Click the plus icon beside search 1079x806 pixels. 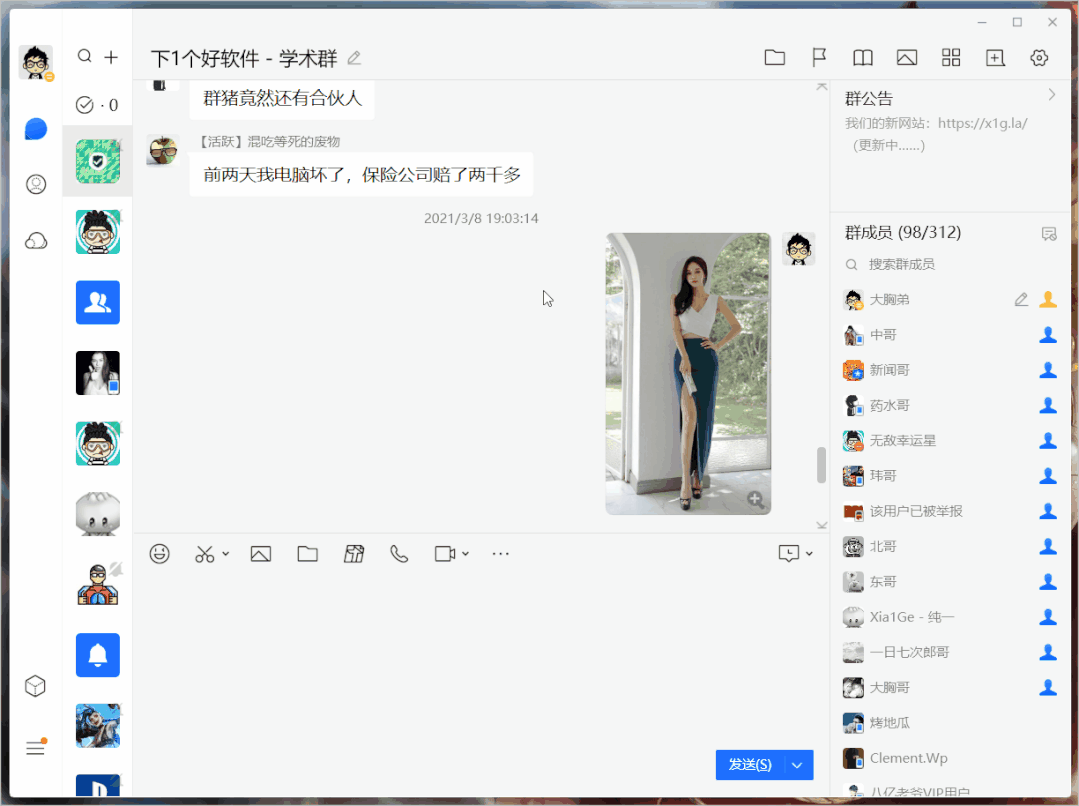pos(111,57)
